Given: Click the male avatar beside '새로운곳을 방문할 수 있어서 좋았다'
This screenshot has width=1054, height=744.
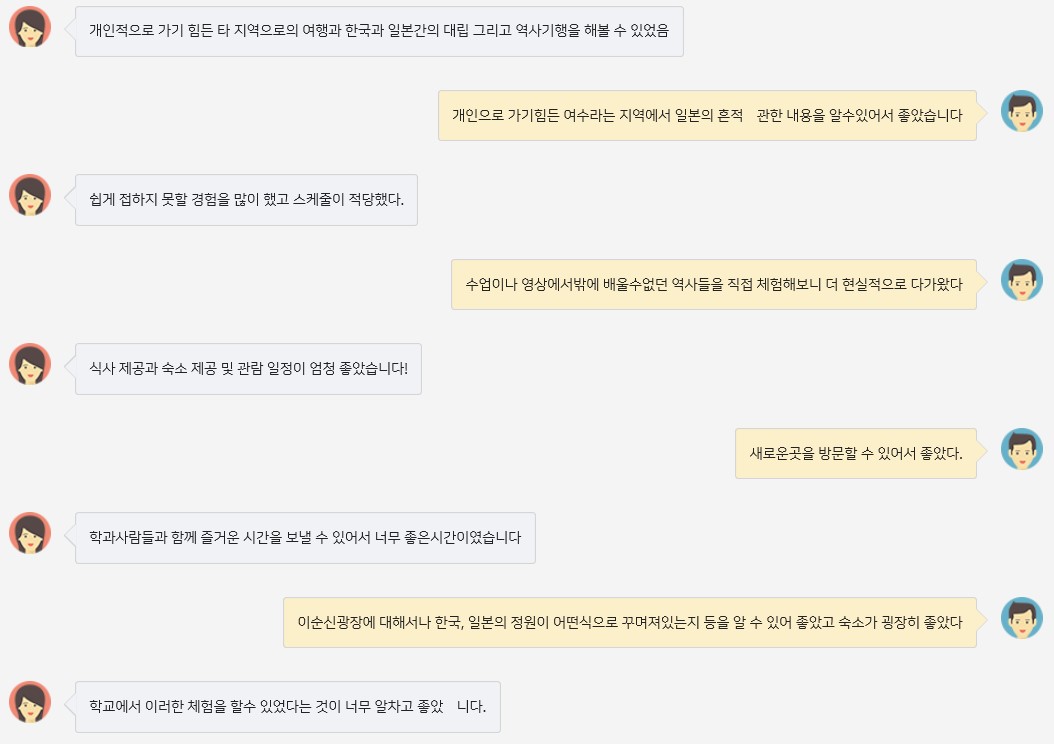Looking at the screenshot, I should click(1021, 449).
